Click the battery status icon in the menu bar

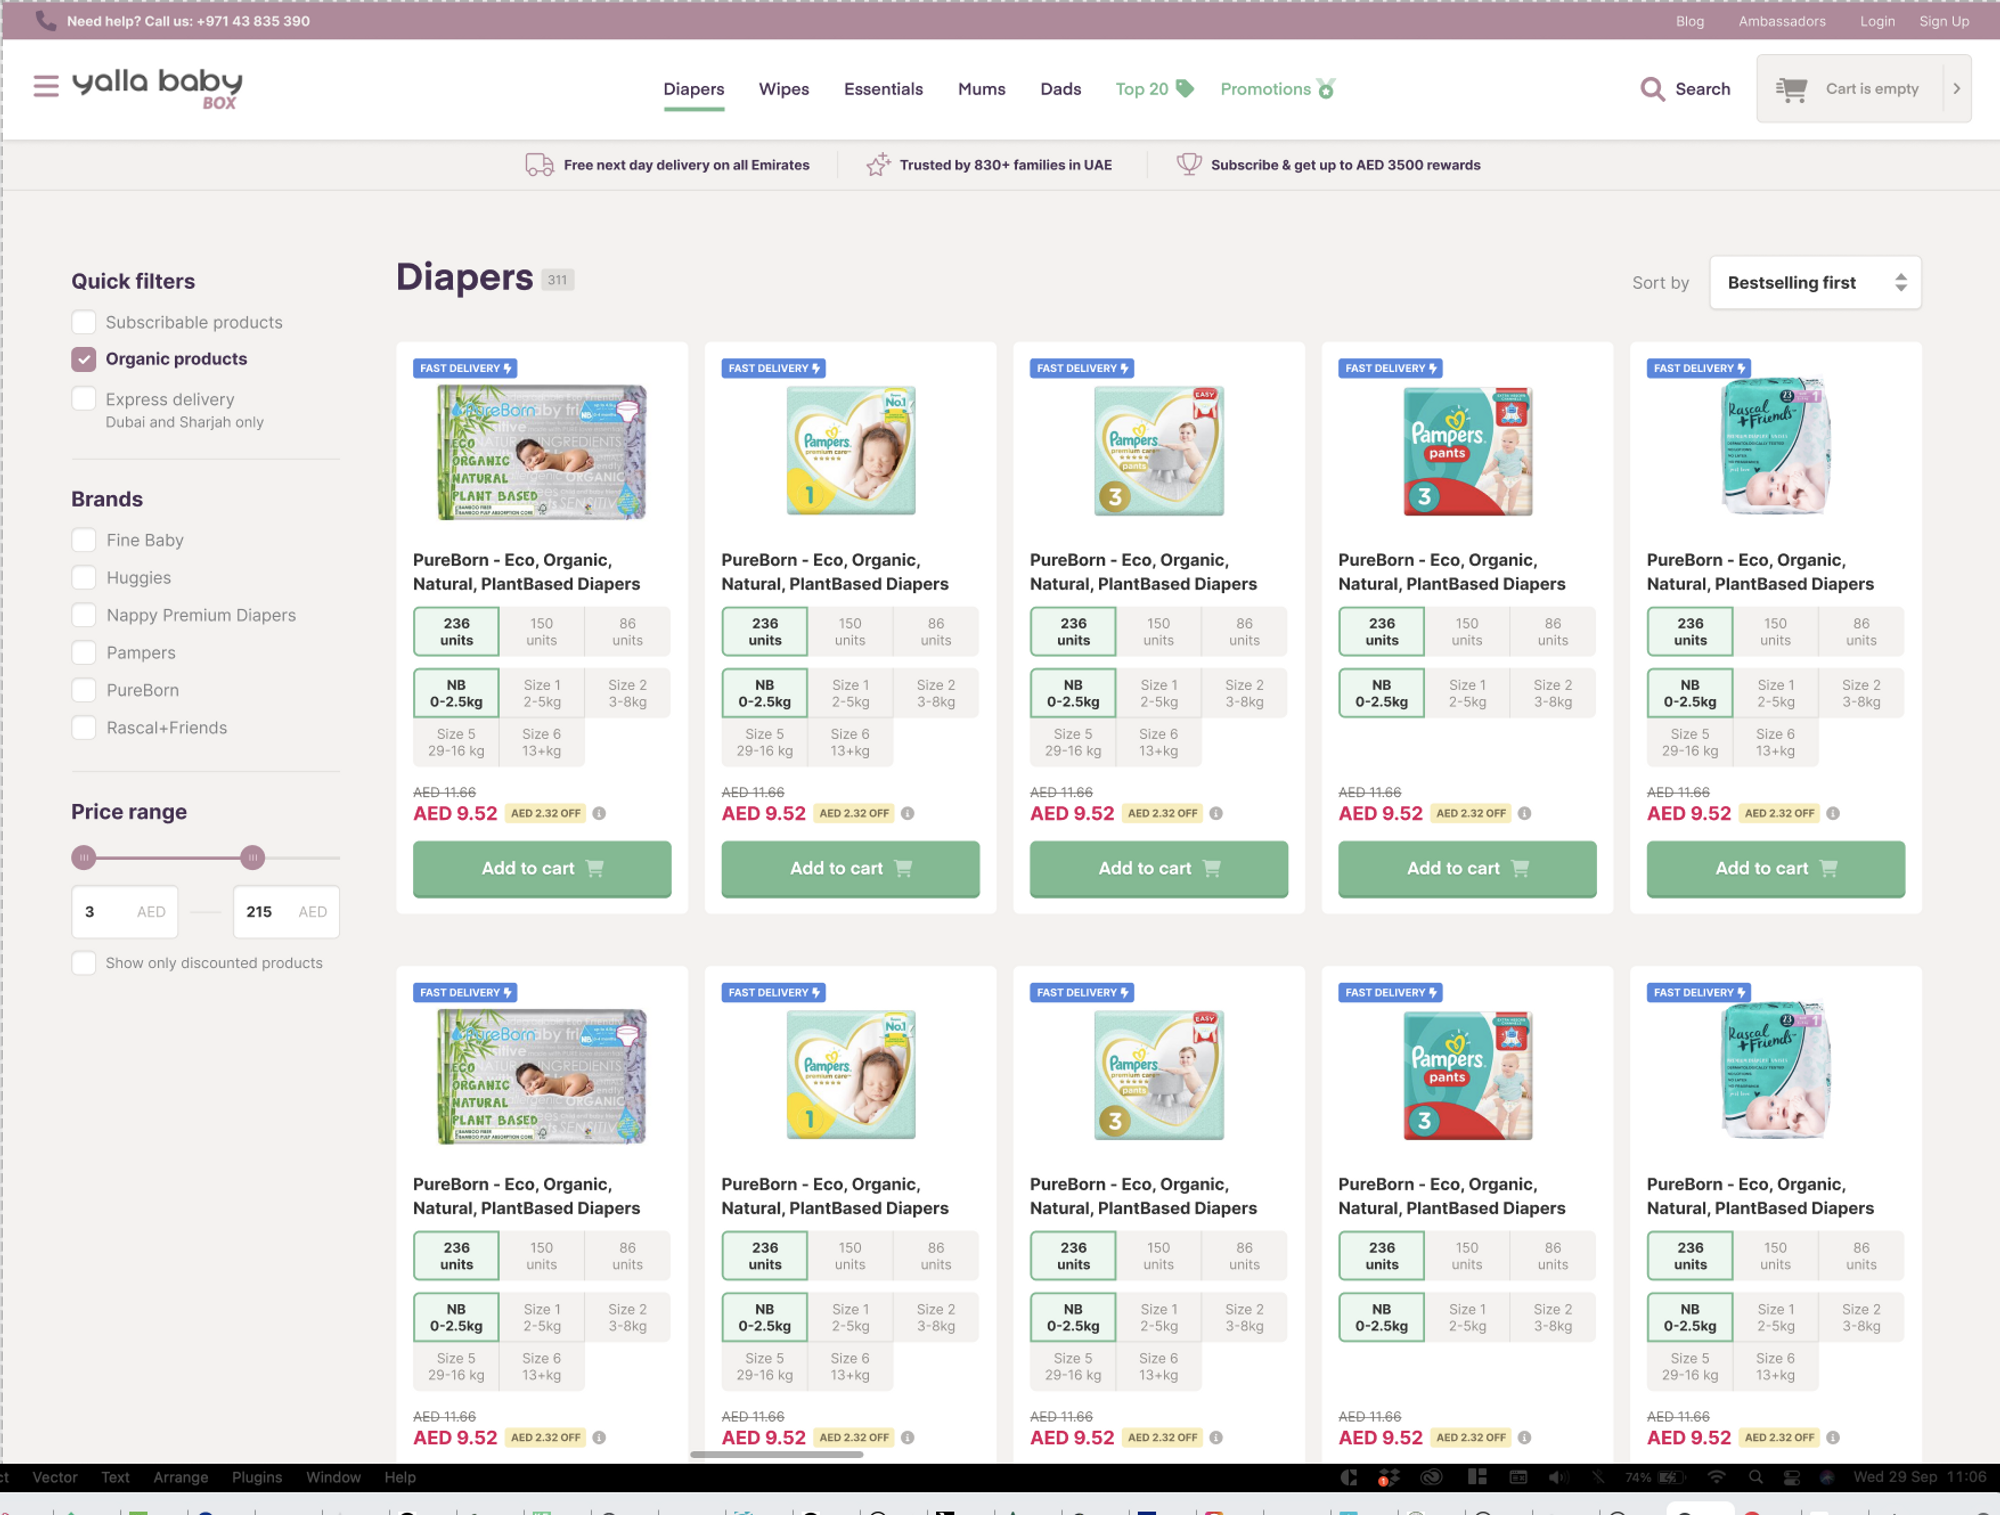[x=1669, y=1477]
